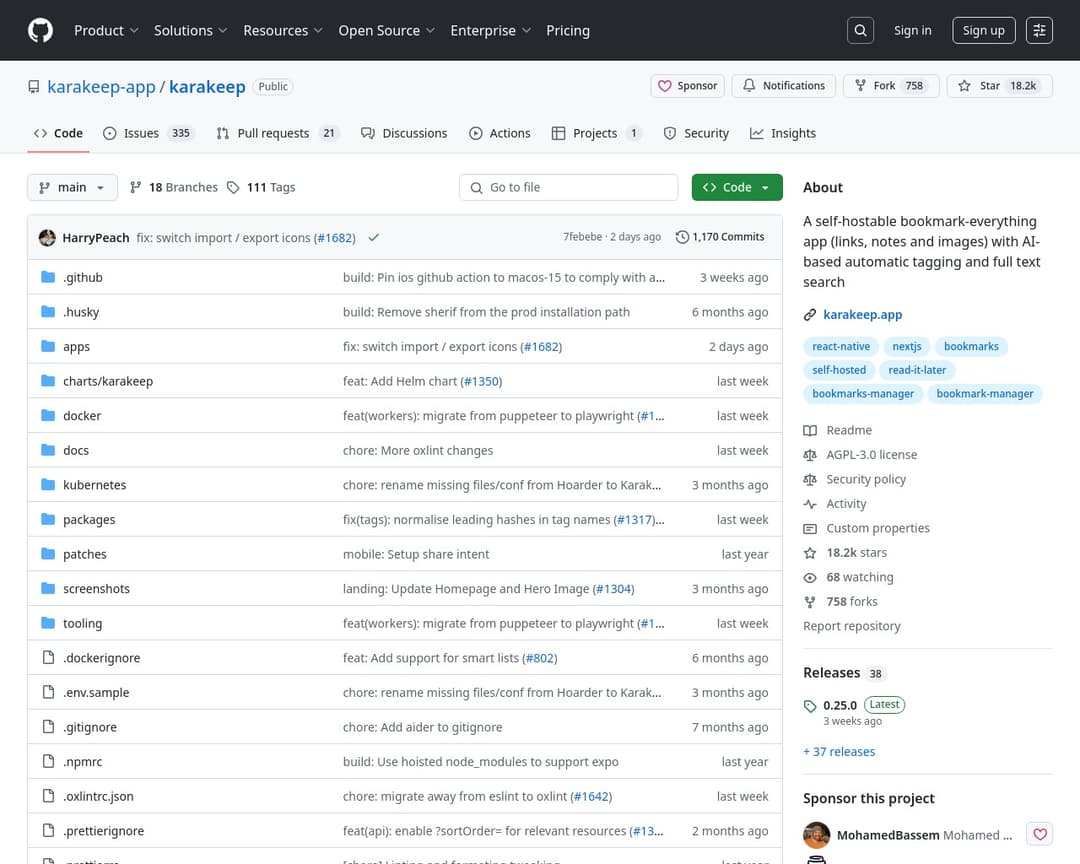Screen dimensions: 1080x864
Task: Star the karakeep repository
Action: click(x=999, y=85)
